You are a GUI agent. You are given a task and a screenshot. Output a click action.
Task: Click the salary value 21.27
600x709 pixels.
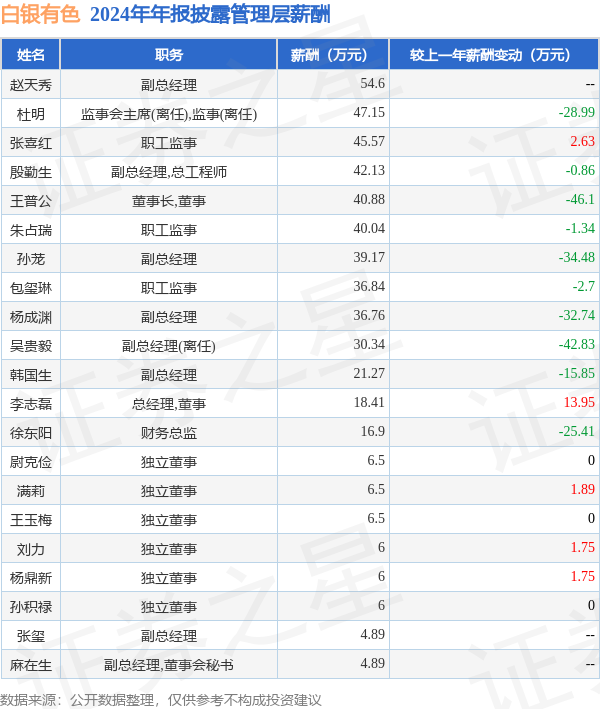point(369,373)
